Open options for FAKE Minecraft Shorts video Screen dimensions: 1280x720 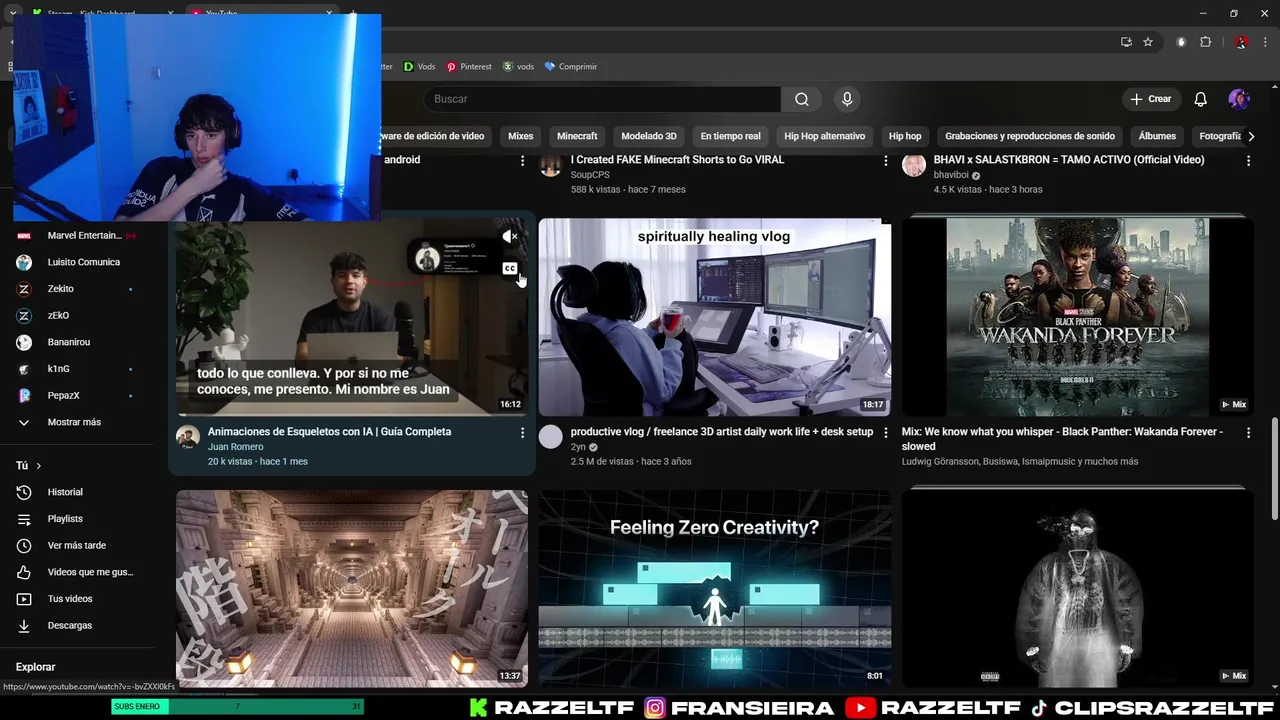point(885,160)
